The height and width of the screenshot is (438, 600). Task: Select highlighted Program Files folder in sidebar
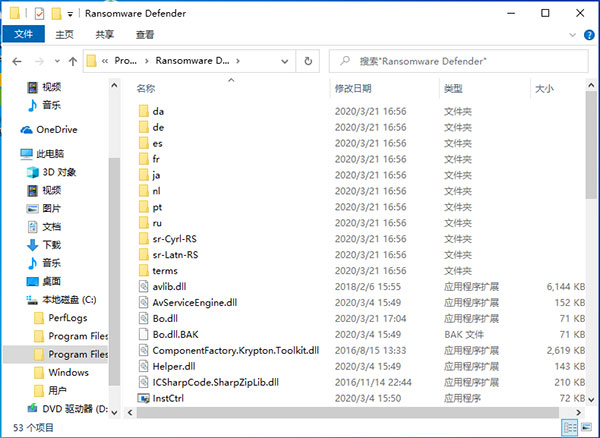pos(56,354)
